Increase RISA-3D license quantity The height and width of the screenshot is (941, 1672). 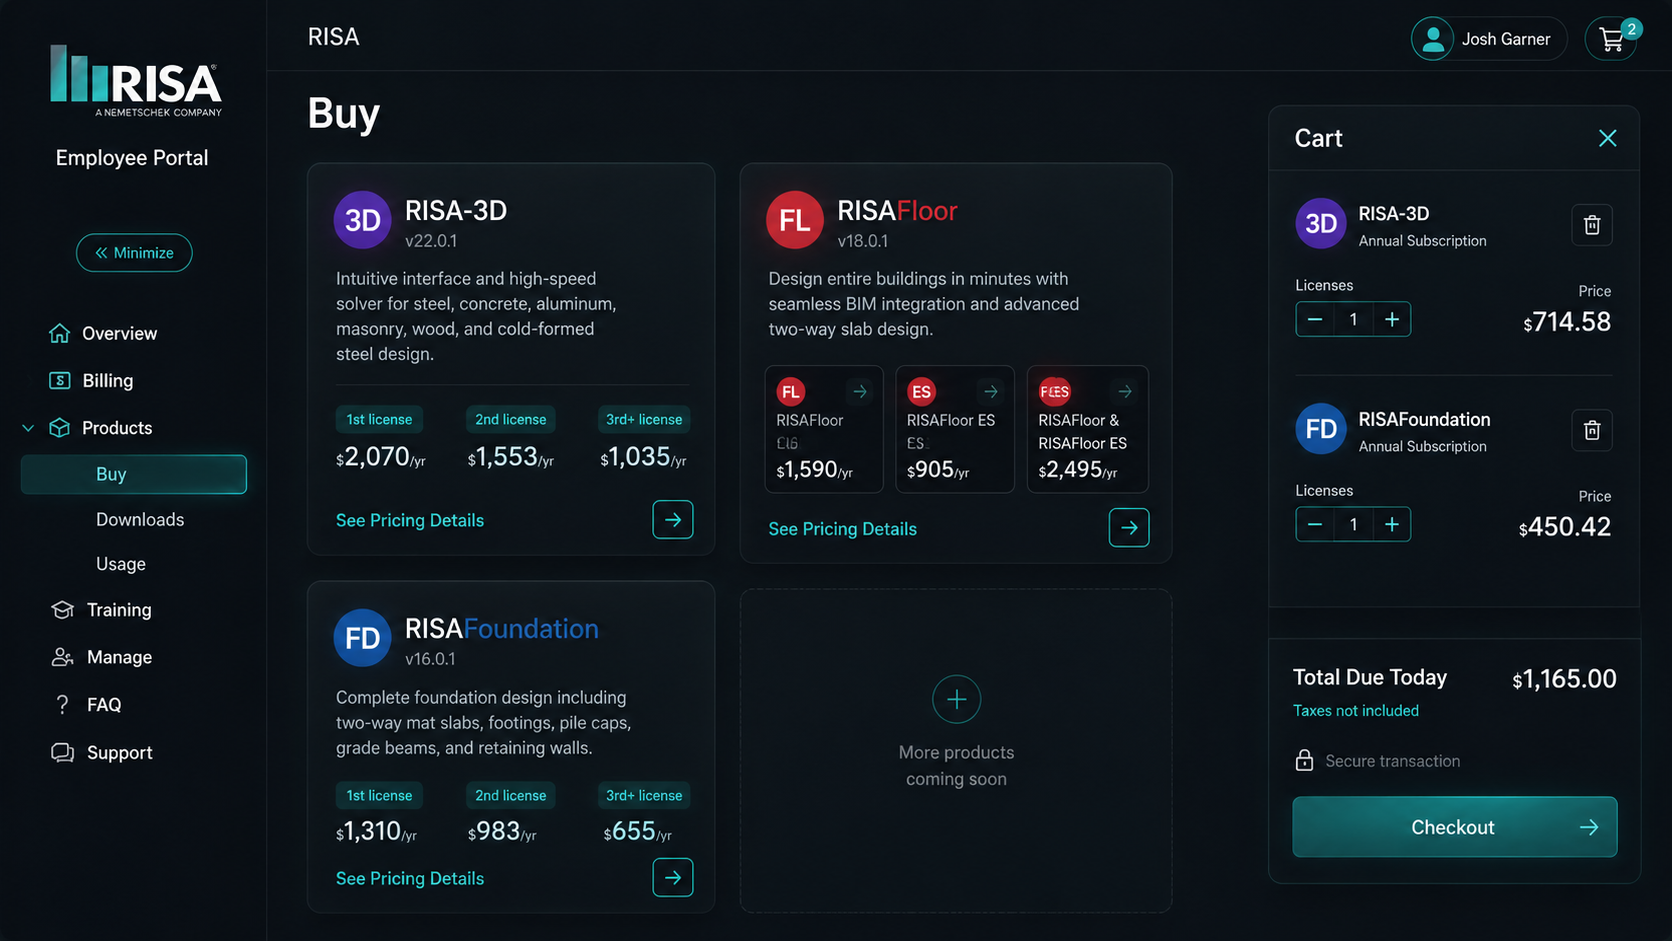(x=1391, y=319)
